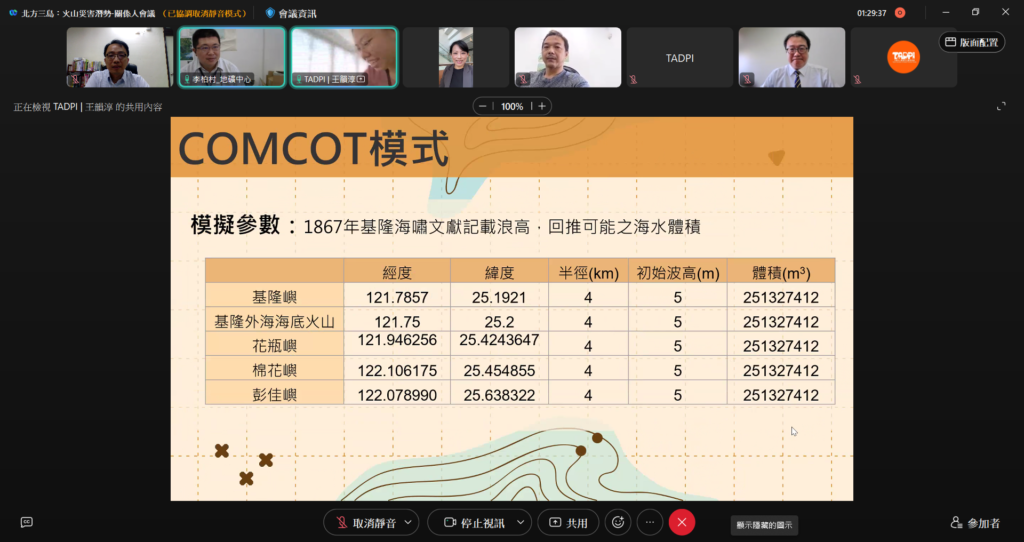Open the emoji reactions icon

tap(618, 522)
